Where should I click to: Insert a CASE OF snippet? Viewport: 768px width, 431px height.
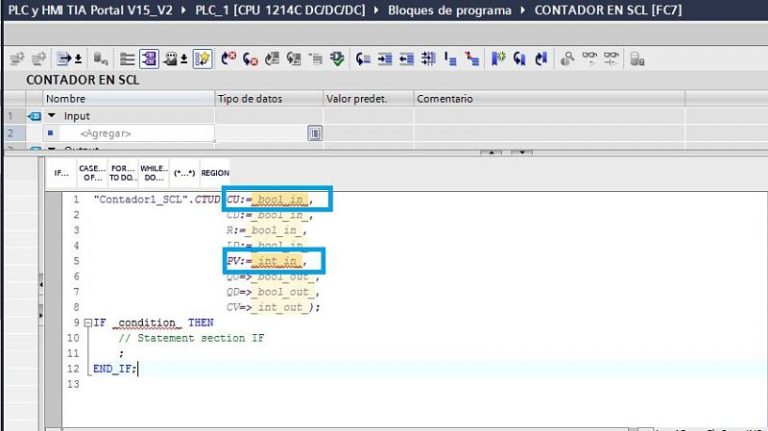(91, 172)
